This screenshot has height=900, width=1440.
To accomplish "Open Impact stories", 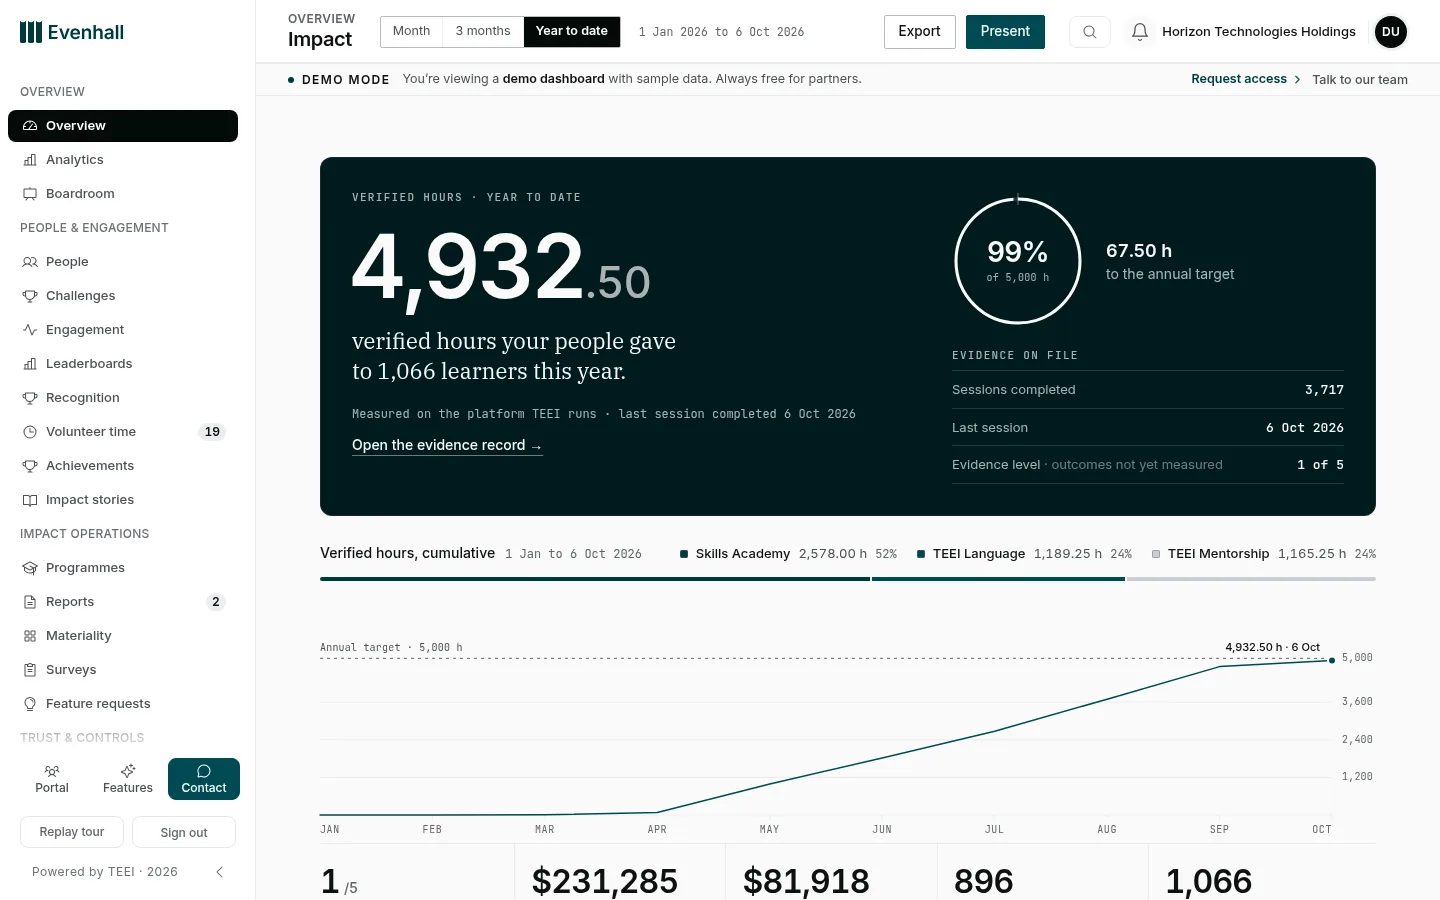I will (x=123, y=500).
